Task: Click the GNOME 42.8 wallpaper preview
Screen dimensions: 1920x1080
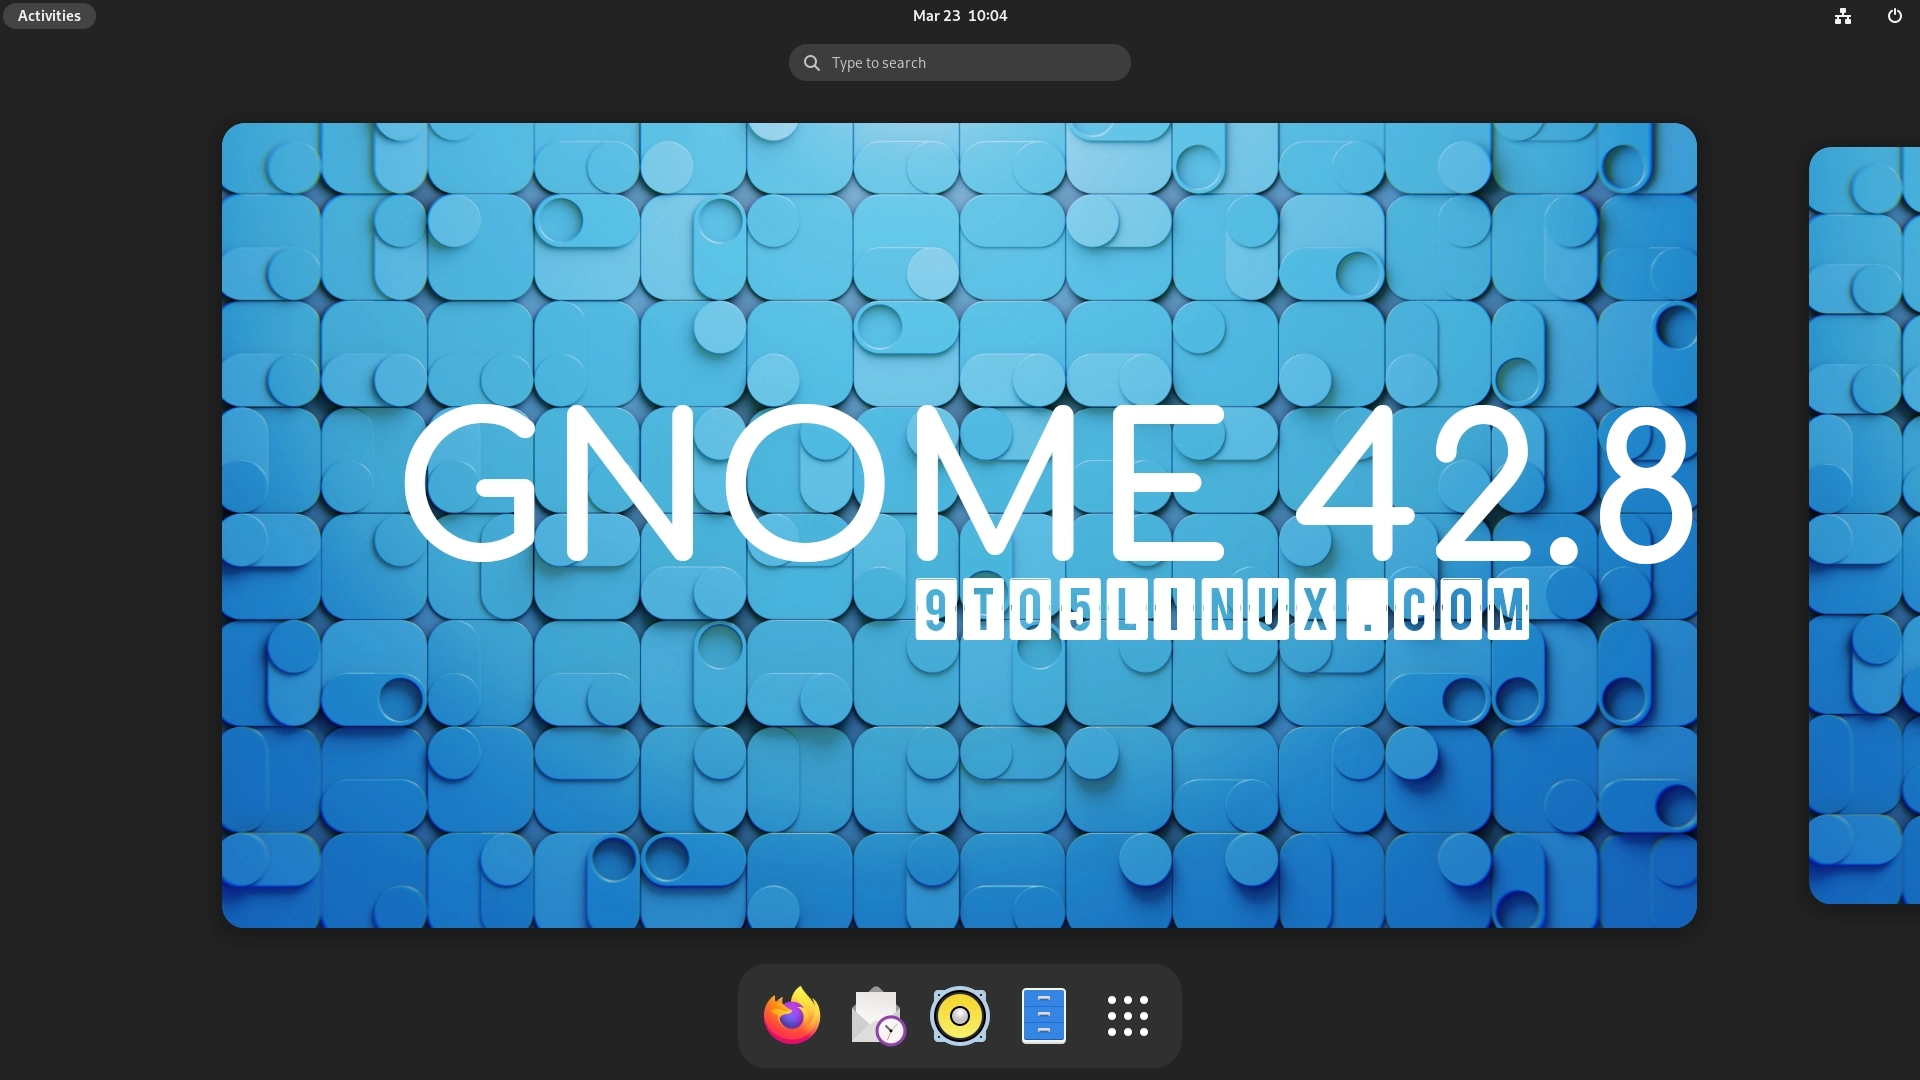Action: click(x=958, y=525)
